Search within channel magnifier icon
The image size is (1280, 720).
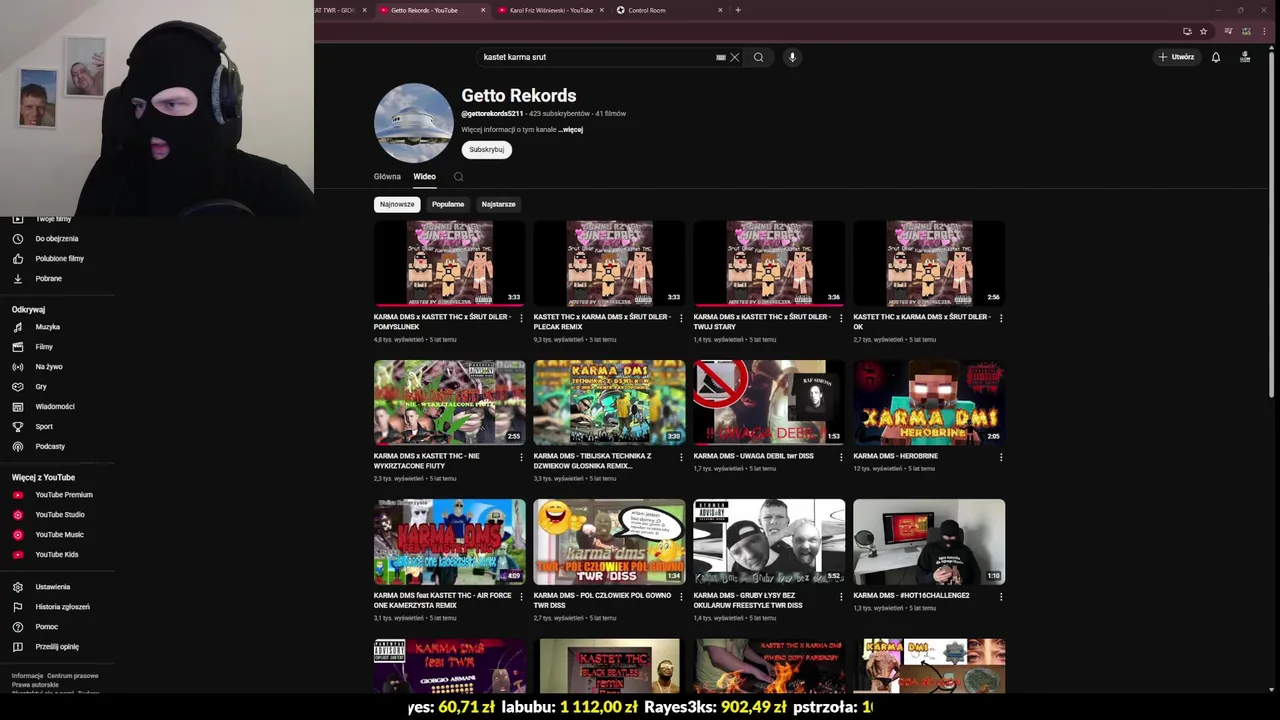pos(458,177)
